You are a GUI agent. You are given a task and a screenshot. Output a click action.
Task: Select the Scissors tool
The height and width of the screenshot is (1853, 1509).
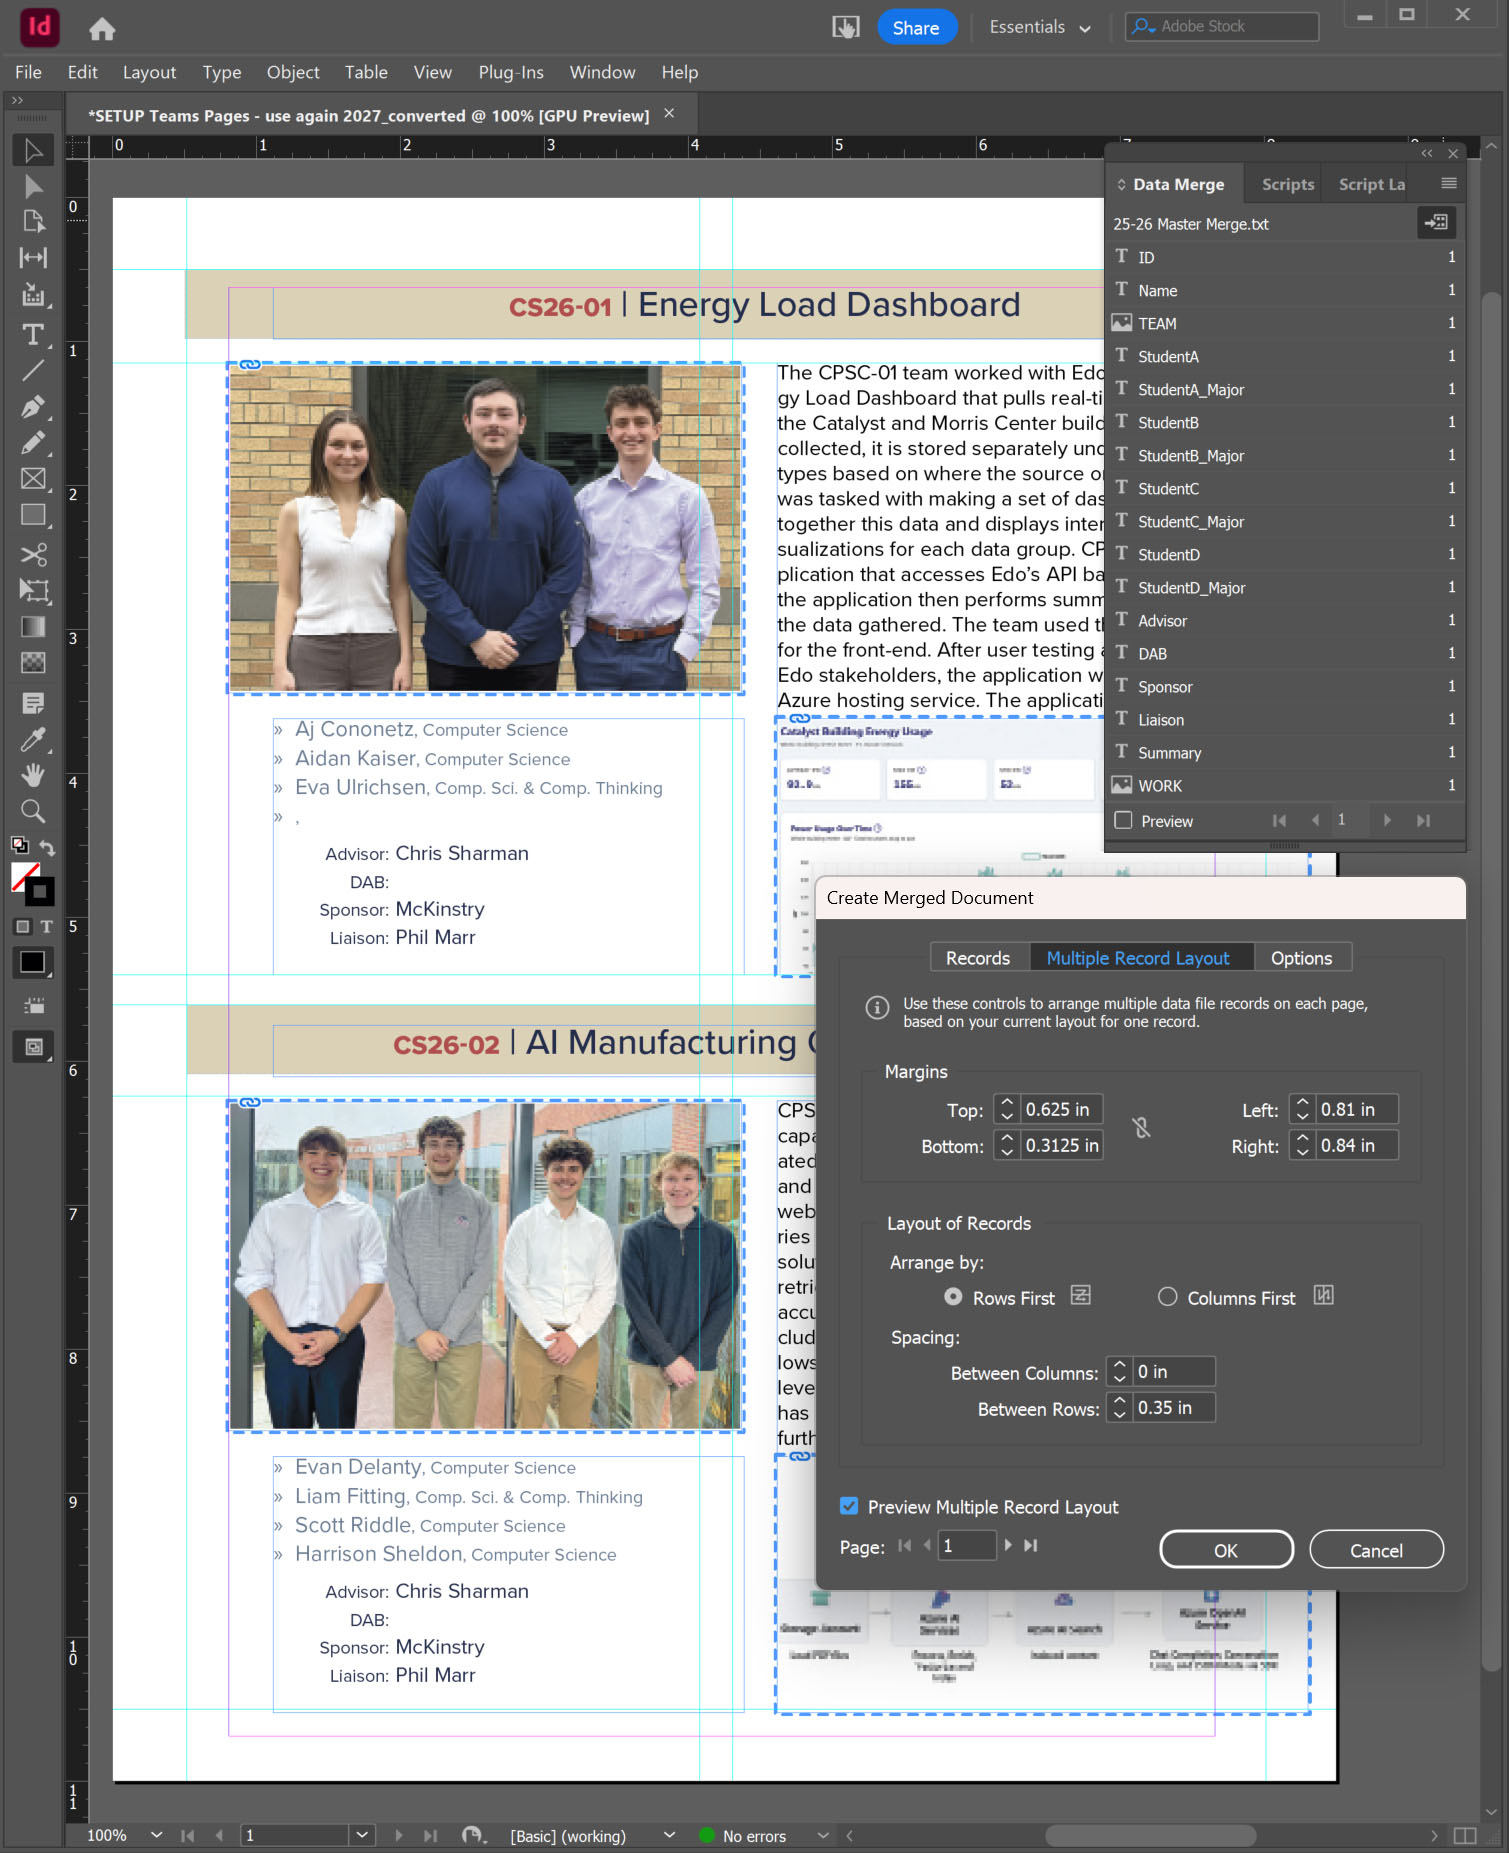click(x=33, y=554)
